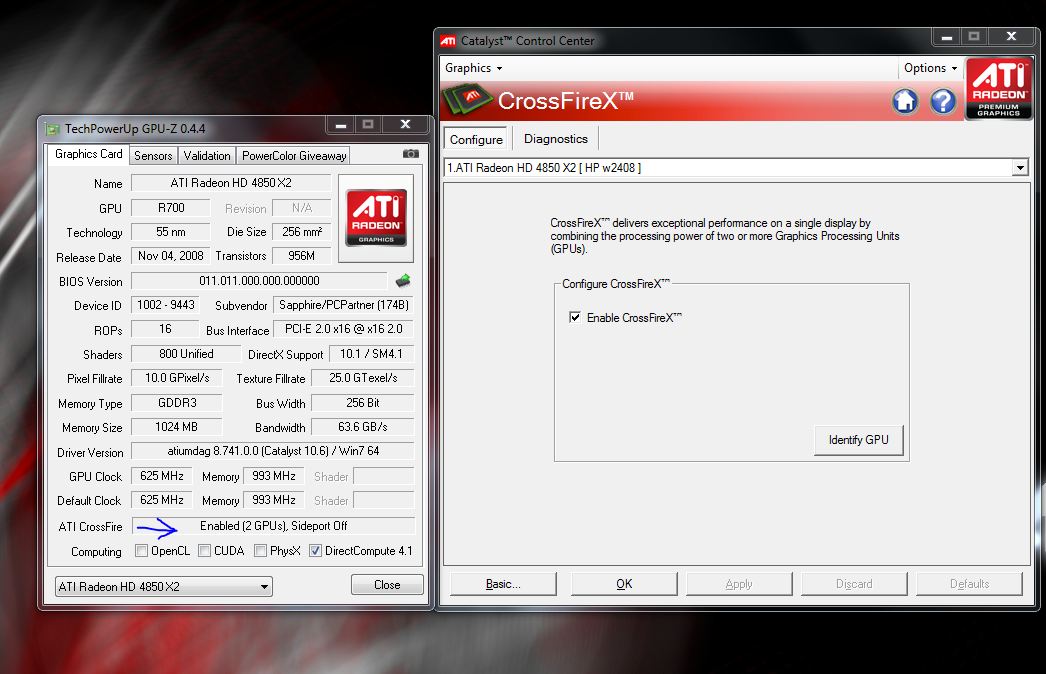Click the Transistors value 956M
The height and width of the screenshot is (674, 1046).
pyautogui.click(x=302, y=256)
